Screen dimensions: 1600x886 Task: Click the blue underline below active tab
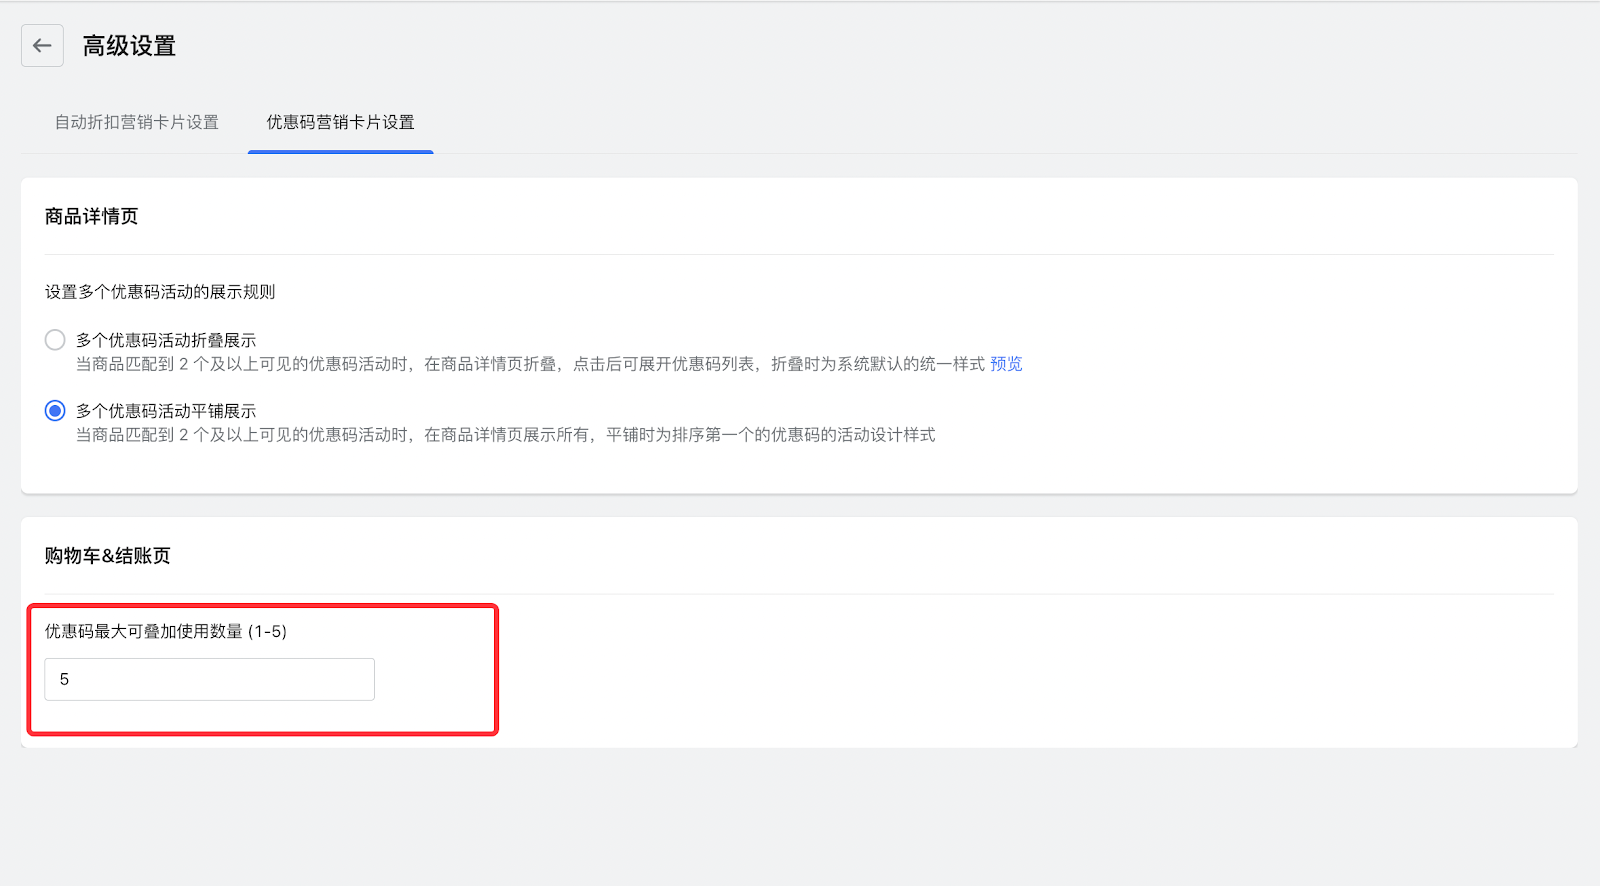[x=340, y=152]
